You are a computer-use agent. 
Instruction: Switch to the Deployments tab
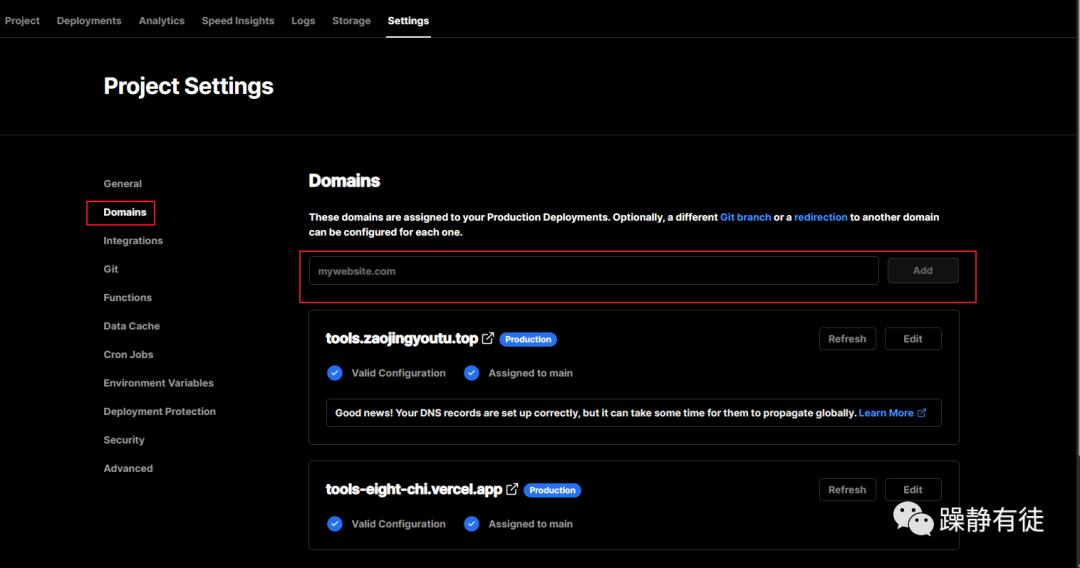point(89,21)
